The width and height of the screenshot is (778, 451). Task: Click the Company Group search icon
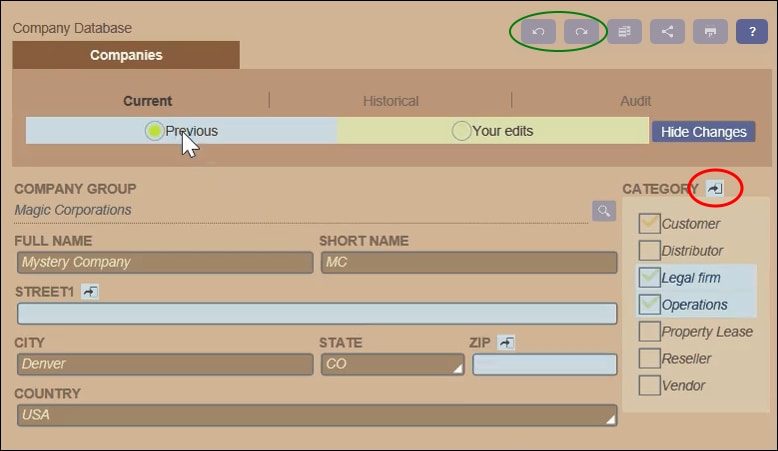point(603,210)
